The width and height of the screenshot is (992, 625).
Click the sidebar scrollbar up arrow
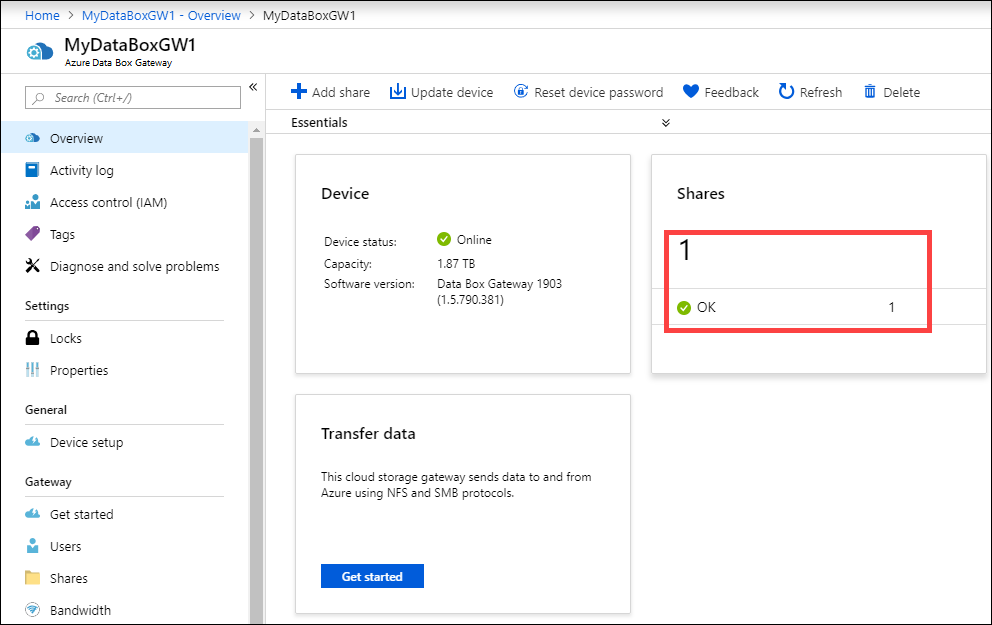click(256, 130)
